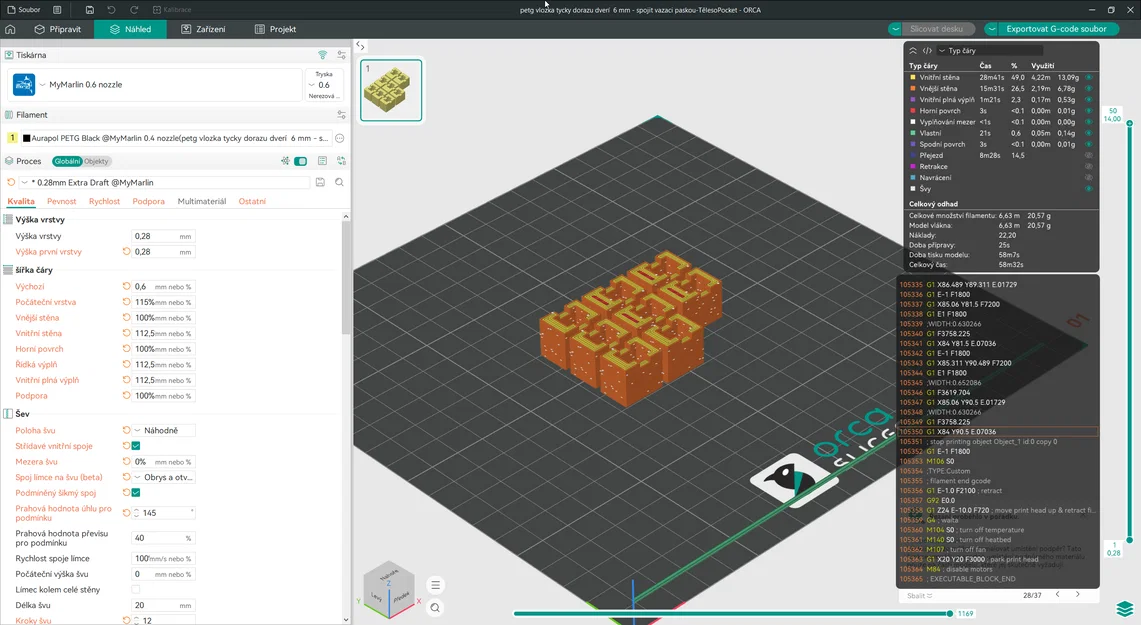Toggle the advanced mode switch in Proces row
This screenshot has height=625, width=1141.
[x=301, y=161]
